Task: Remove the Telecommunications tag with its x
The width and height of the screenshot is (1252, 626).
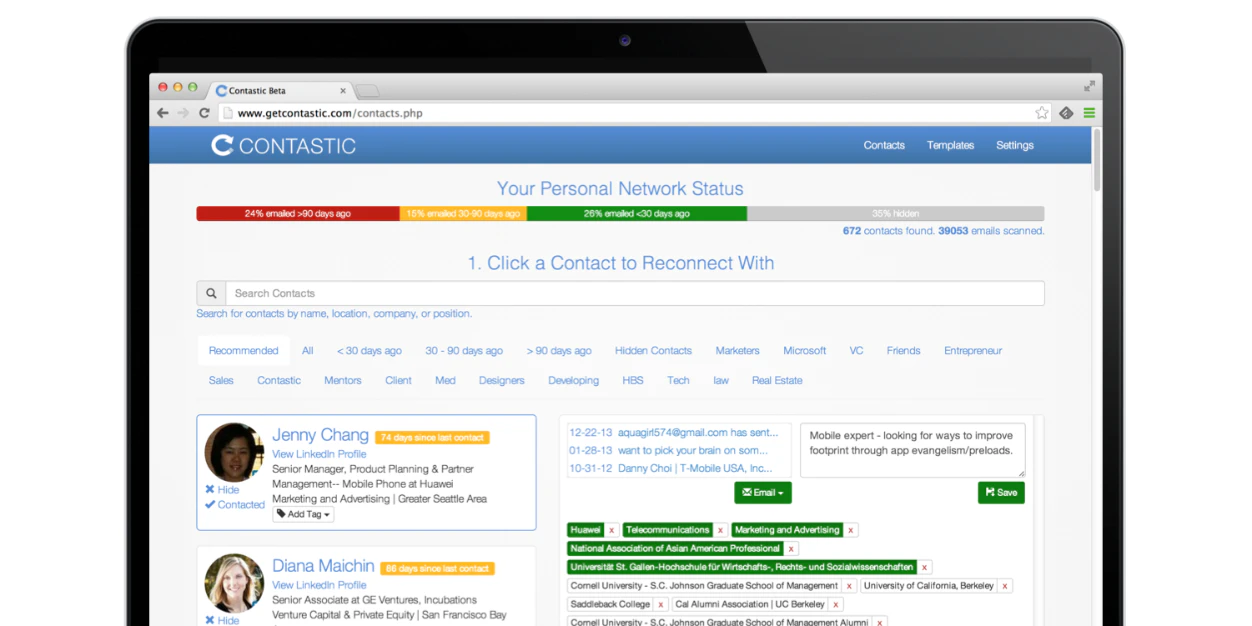Action: (x=720, y=530)
